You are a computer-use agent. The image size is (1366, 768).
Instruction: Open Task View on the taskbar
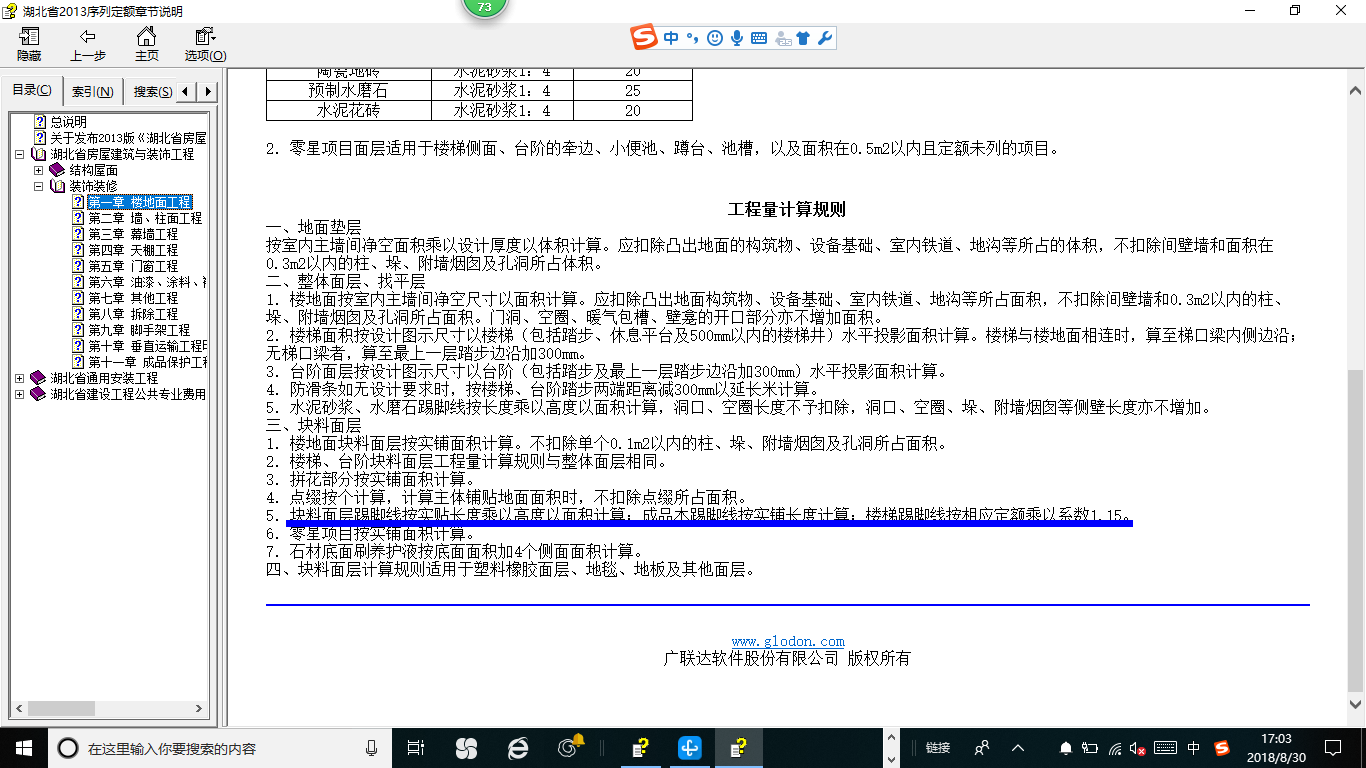(416, 747)
